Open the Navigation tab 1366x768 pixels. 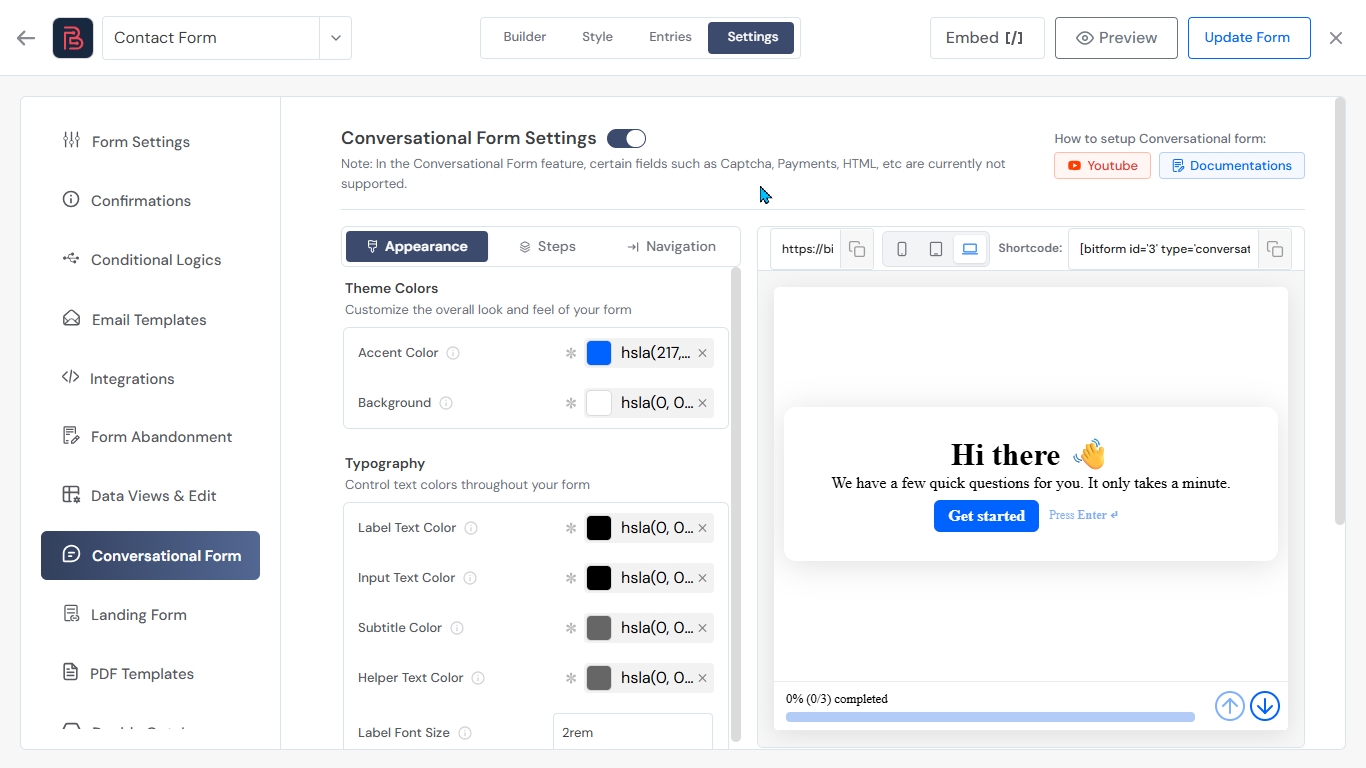click(x=671, y=247)
